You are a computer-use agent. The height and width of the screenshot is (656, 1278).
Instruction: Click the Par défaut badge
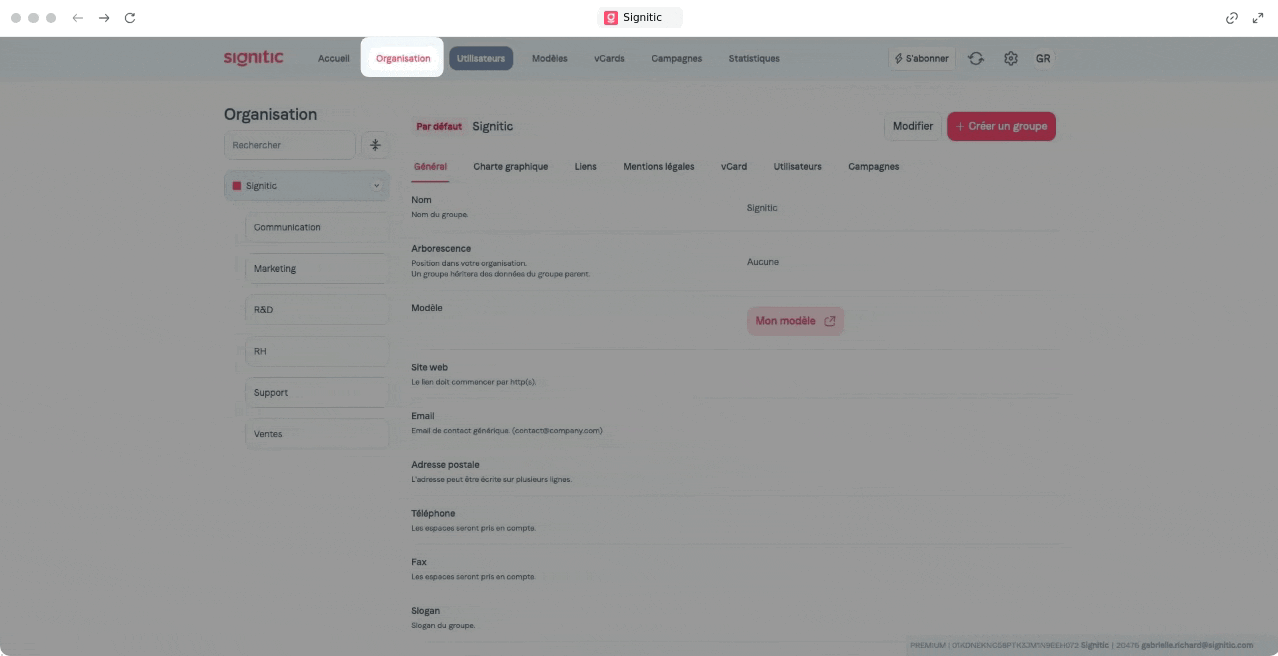439,127
